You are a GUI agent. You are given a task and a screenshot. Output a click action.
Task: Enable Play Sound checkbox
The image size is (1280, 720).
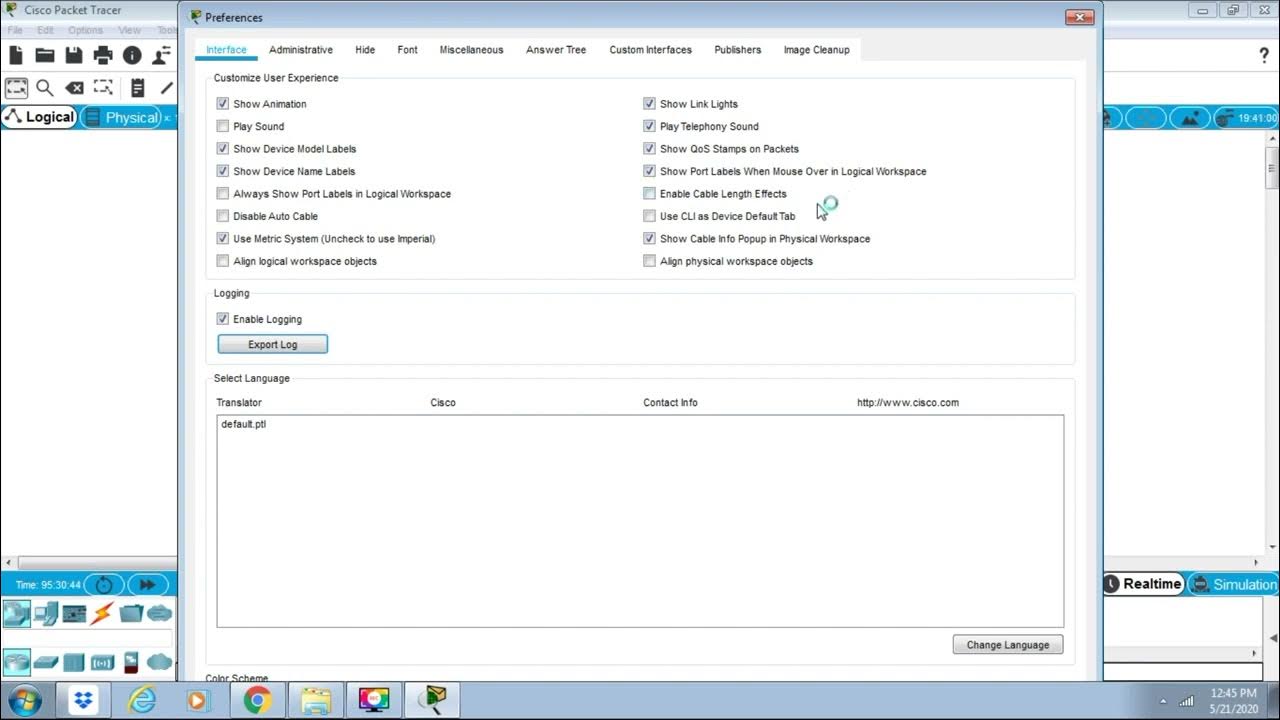point(223,126)
